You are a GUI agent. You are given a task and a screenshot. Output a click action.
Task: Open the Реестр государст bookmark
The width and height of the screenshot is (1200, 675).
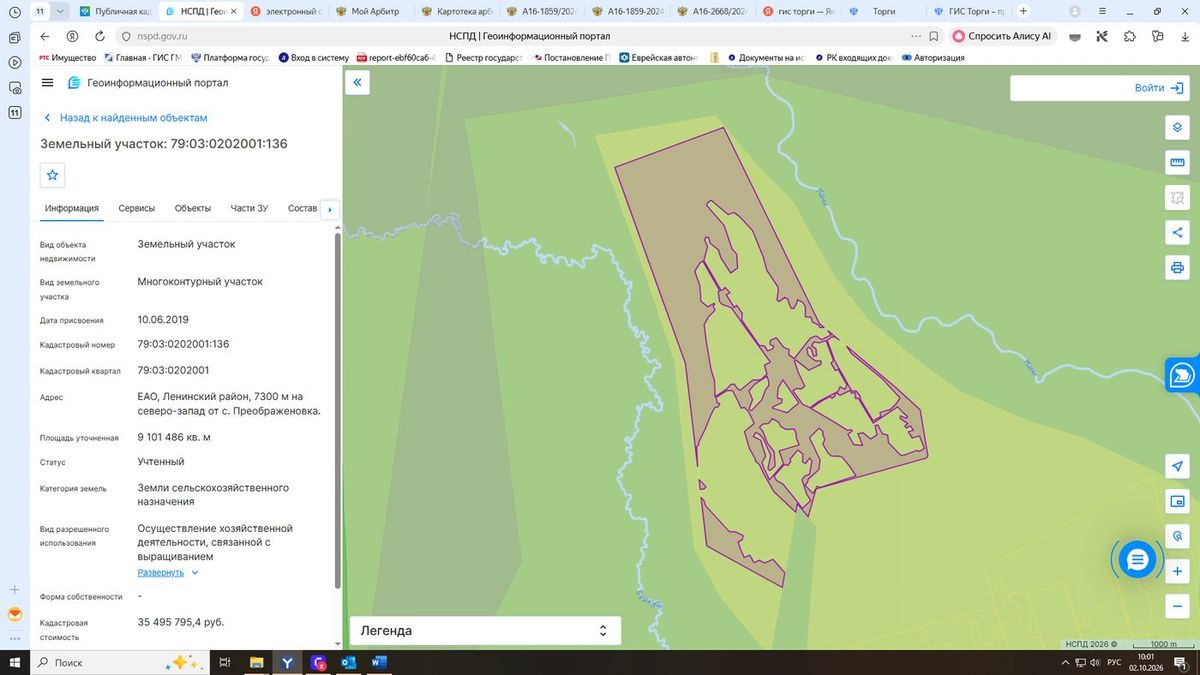(x=483, y=58)
